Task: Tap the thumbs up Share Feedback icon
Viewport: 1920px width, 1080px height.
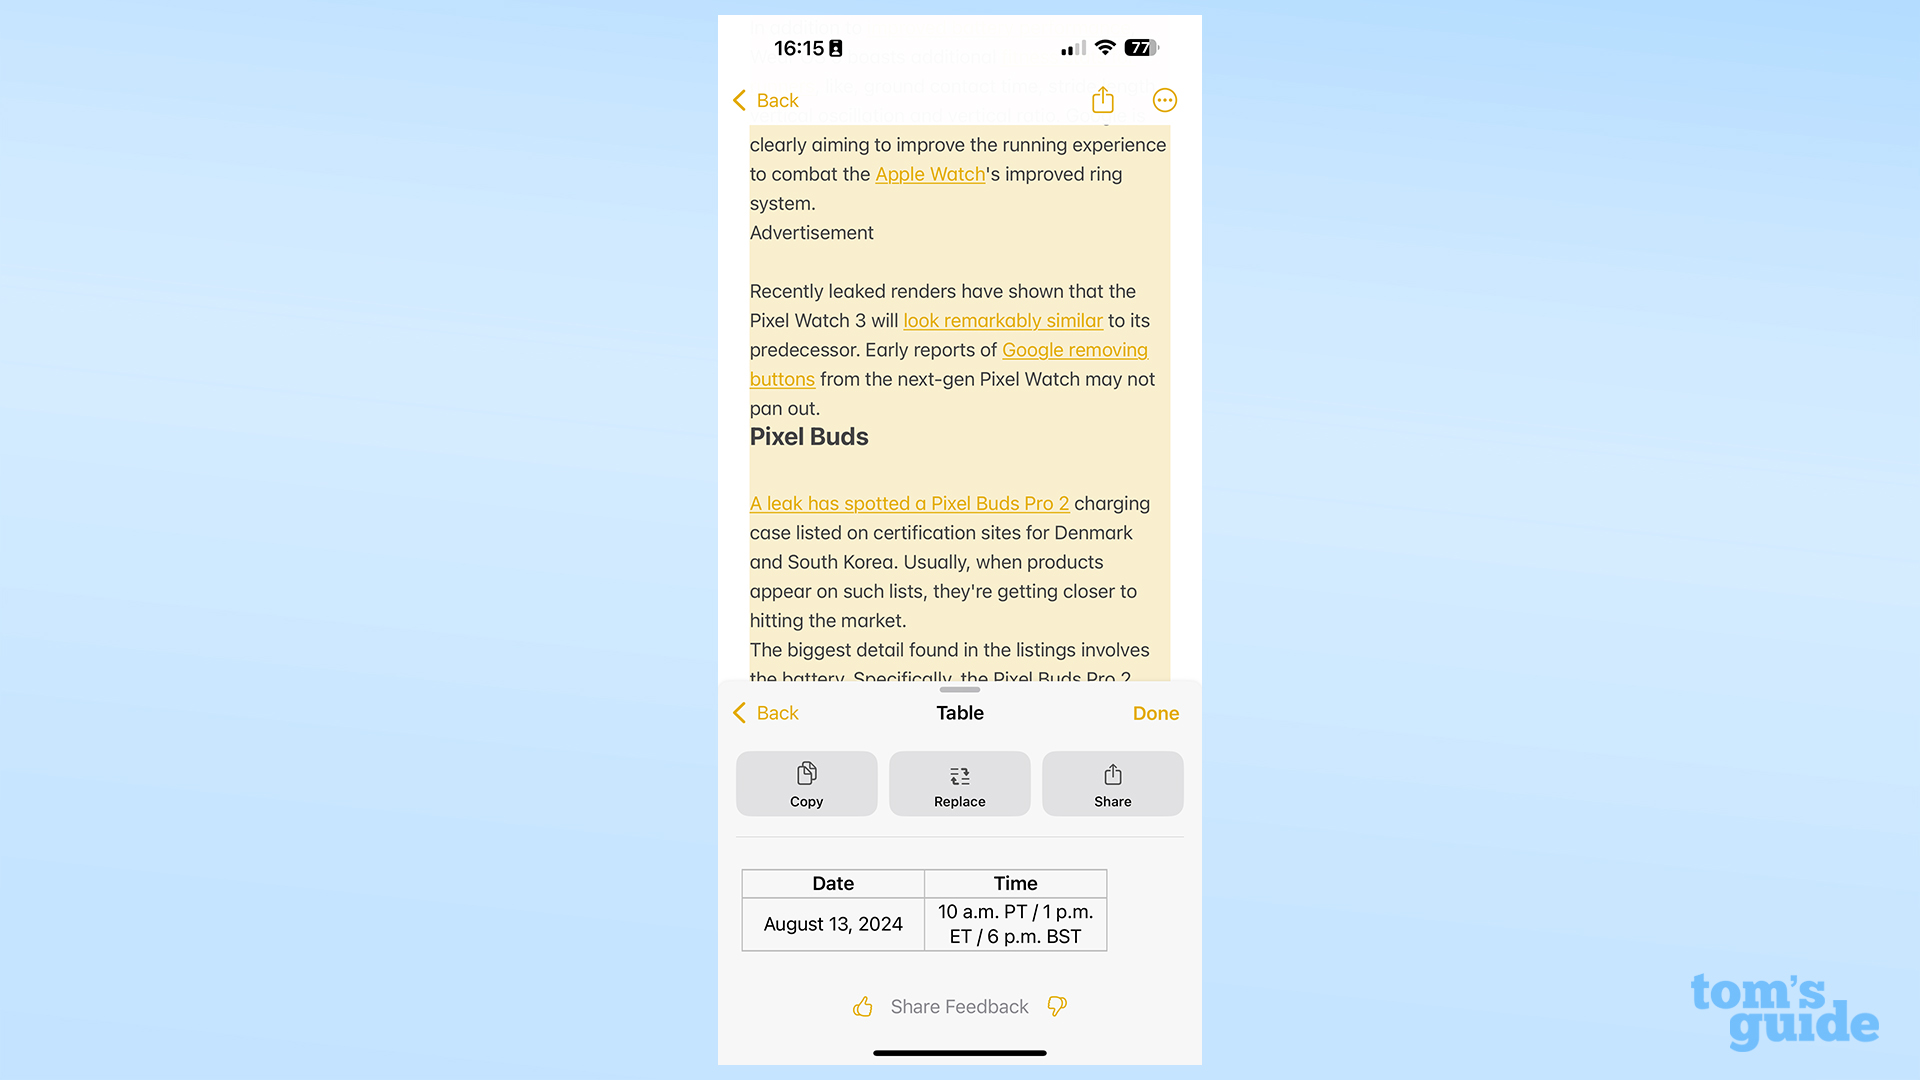Action: coord(864,1006)
